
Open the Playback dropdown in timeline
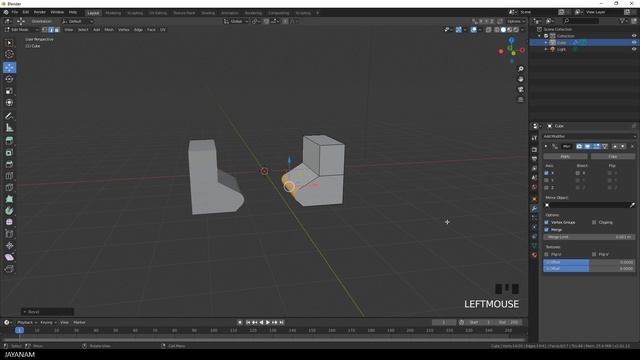pos(27,322)
